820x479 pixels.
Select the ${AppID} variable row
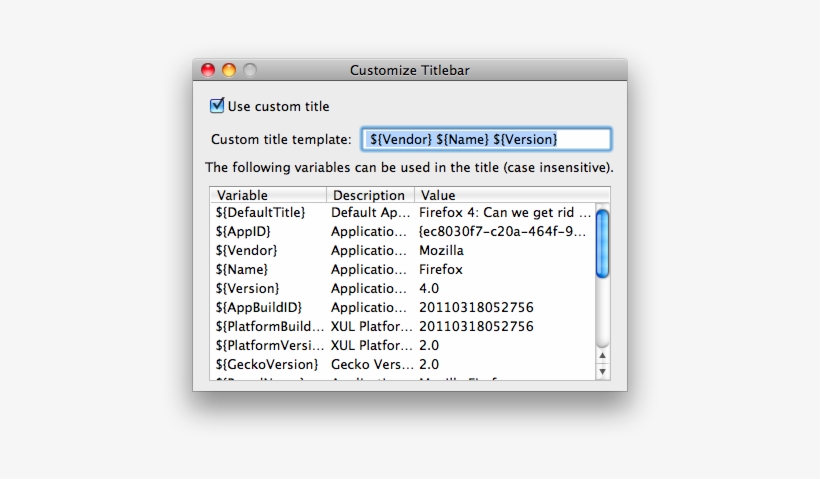[x=403, y=231]
